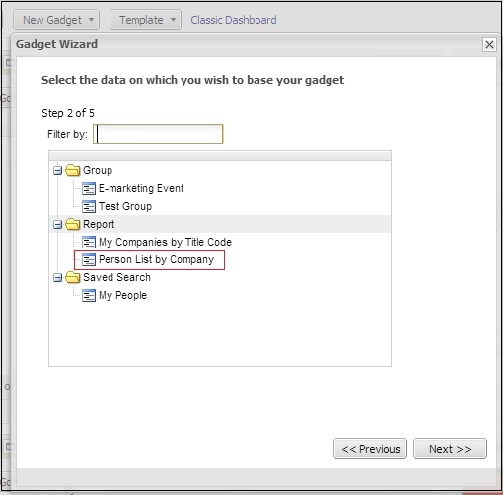
Task: Click the Test Group list icon
Action: [x=89, y=207]
